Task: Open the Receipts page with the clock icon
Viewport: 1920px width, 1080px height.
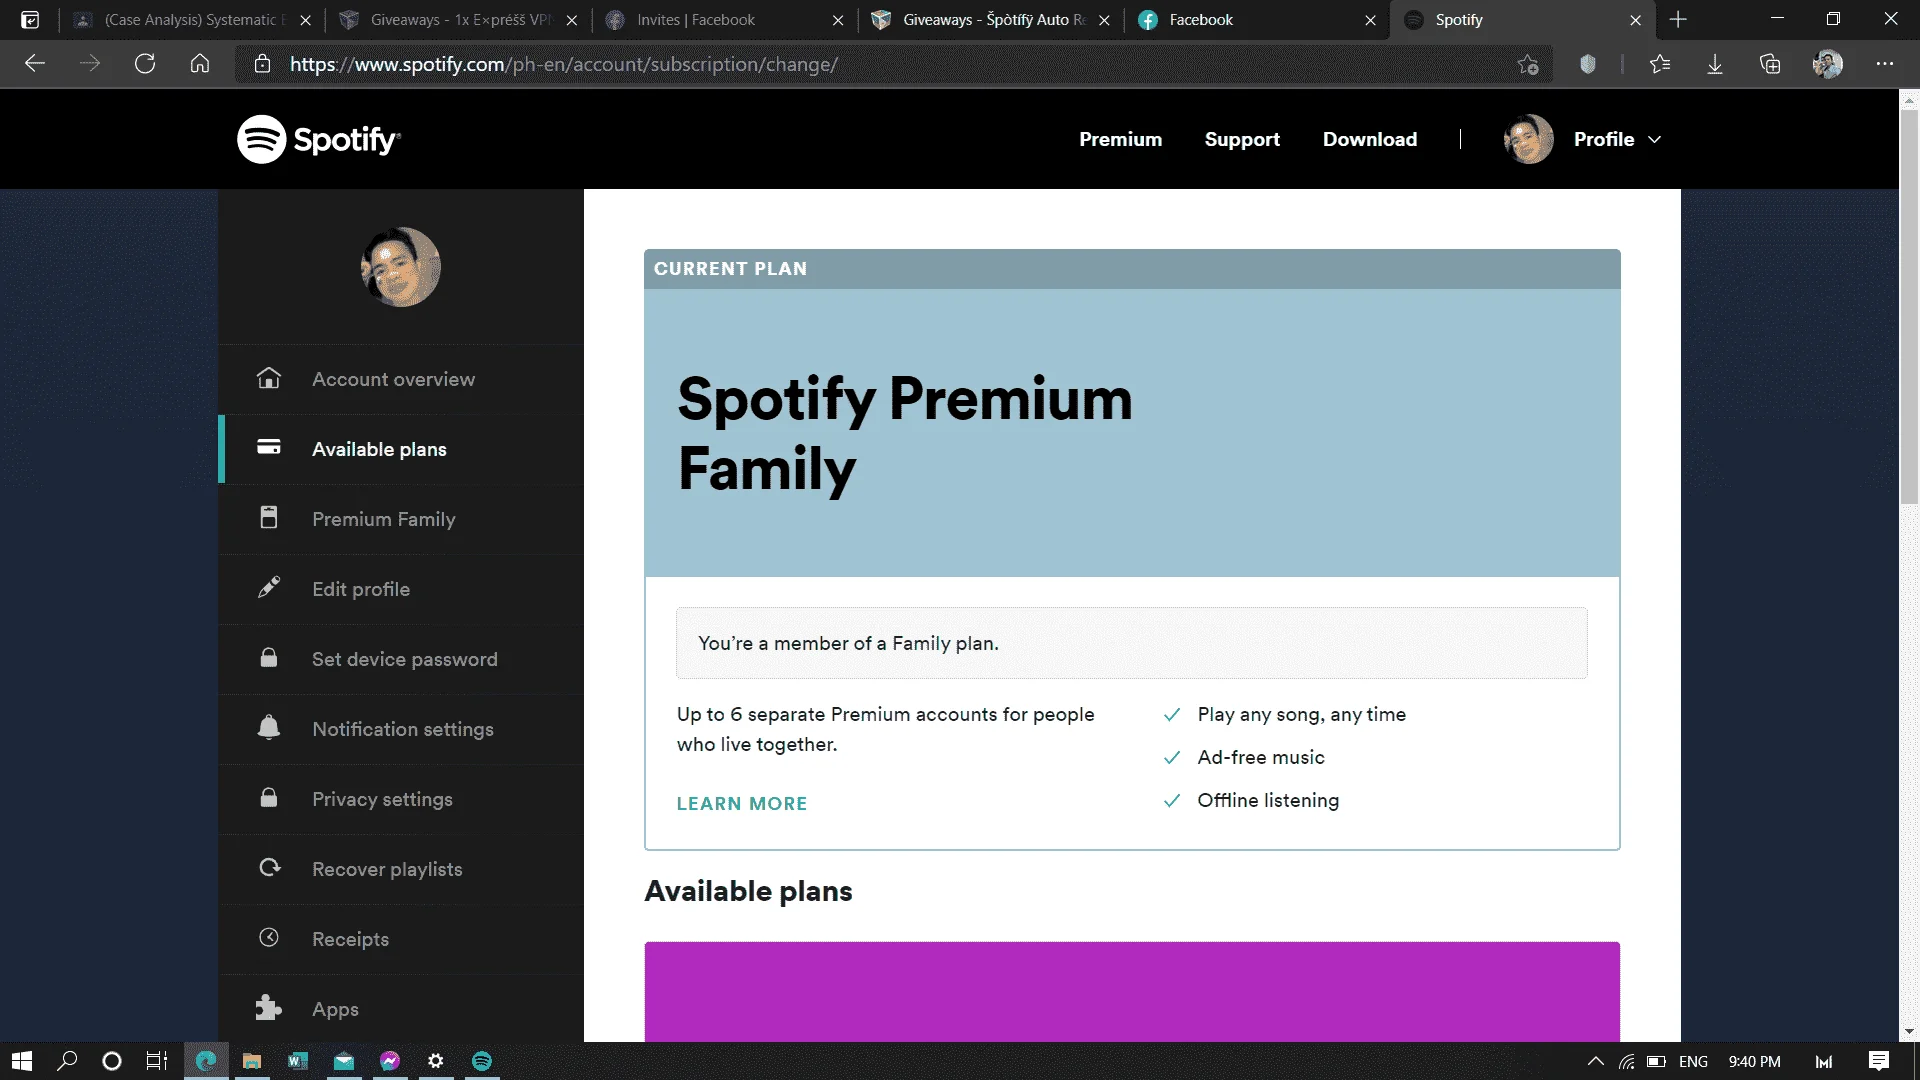Action: click(x=401, y=939)
